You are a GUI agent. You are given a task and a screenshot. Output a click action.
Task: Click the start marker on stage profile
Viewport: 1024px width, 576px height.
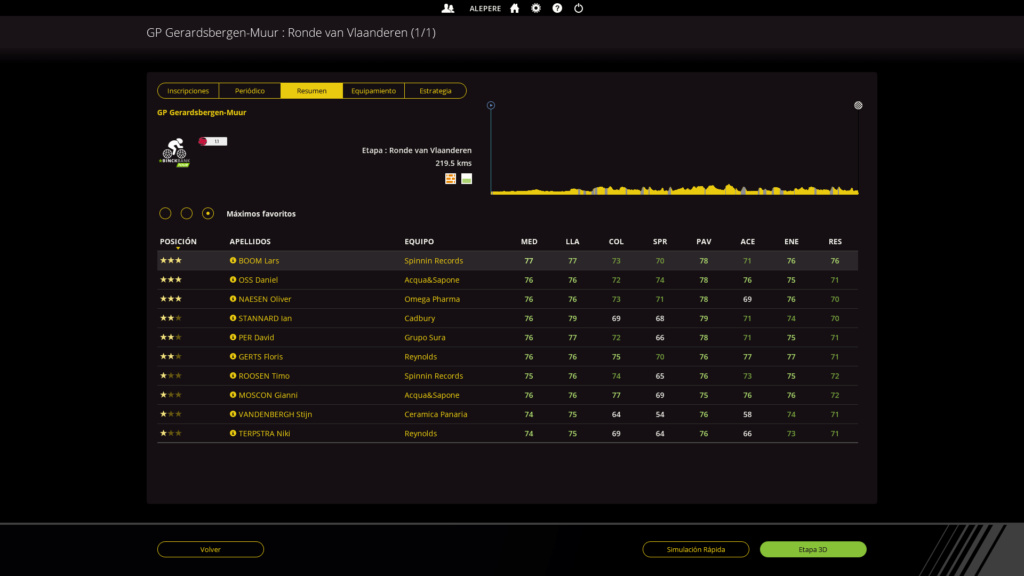[x=491, y=105]
